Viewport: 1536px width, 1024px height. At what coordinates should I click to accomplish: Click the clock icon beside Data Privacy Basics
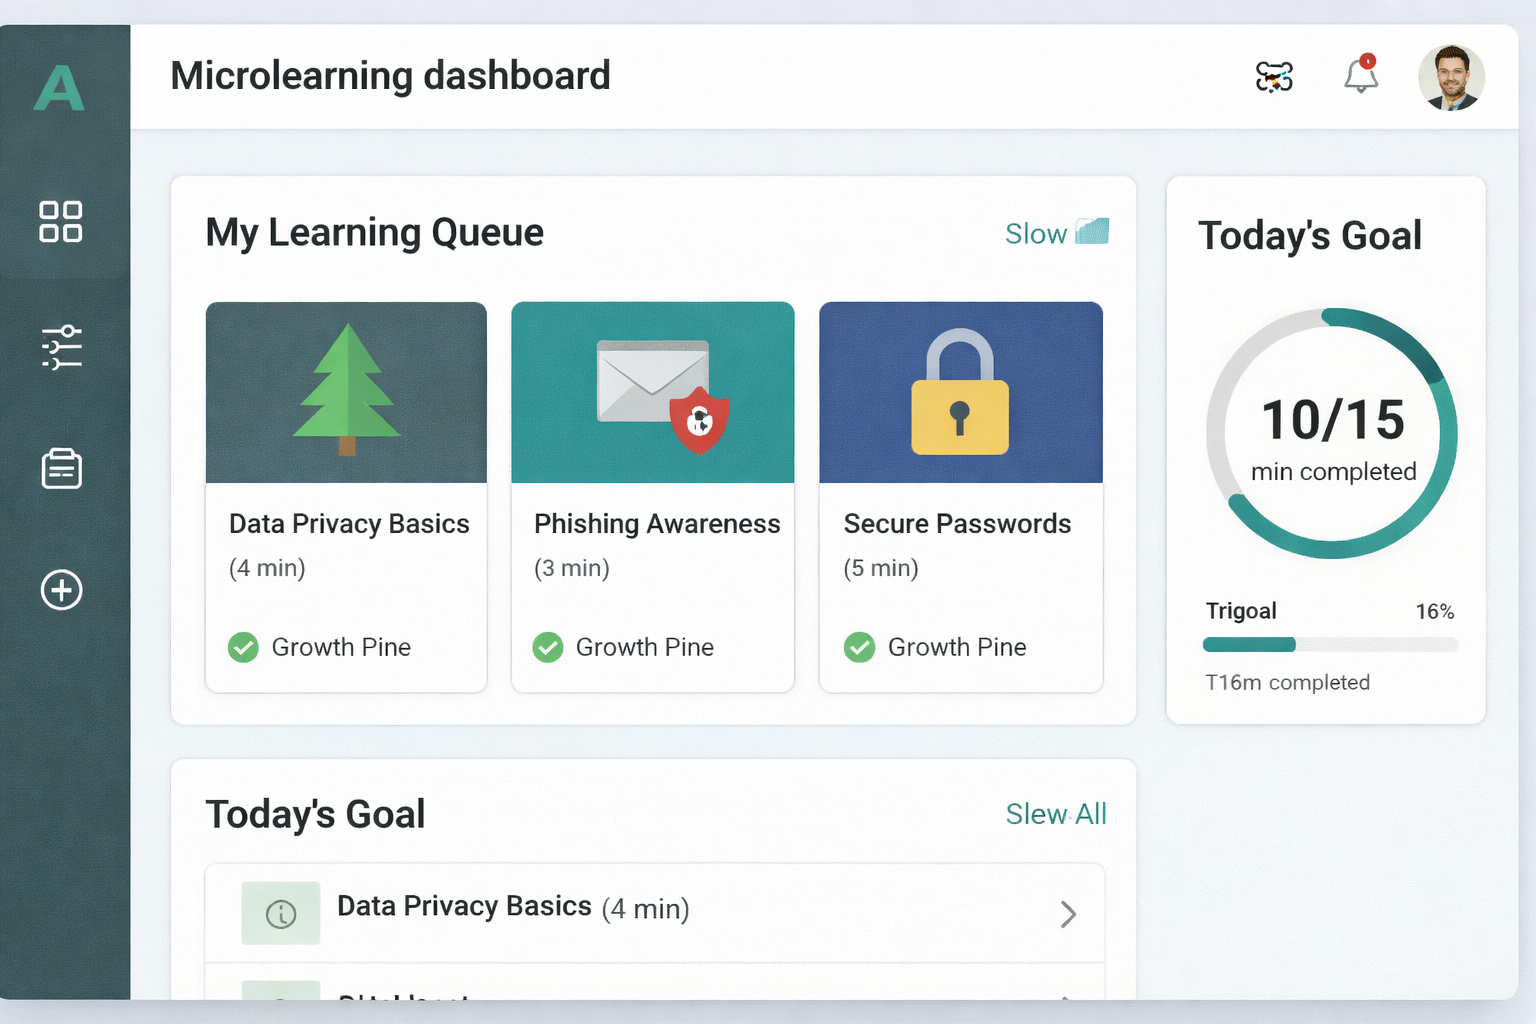281,913
